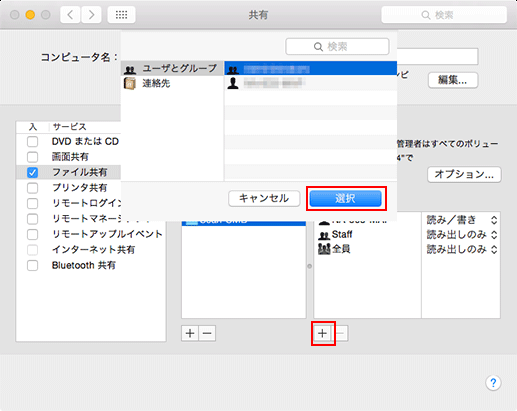Remove shared folder with minus button
This screenshot has width=517, height=411.
click(x=207, y=333)
